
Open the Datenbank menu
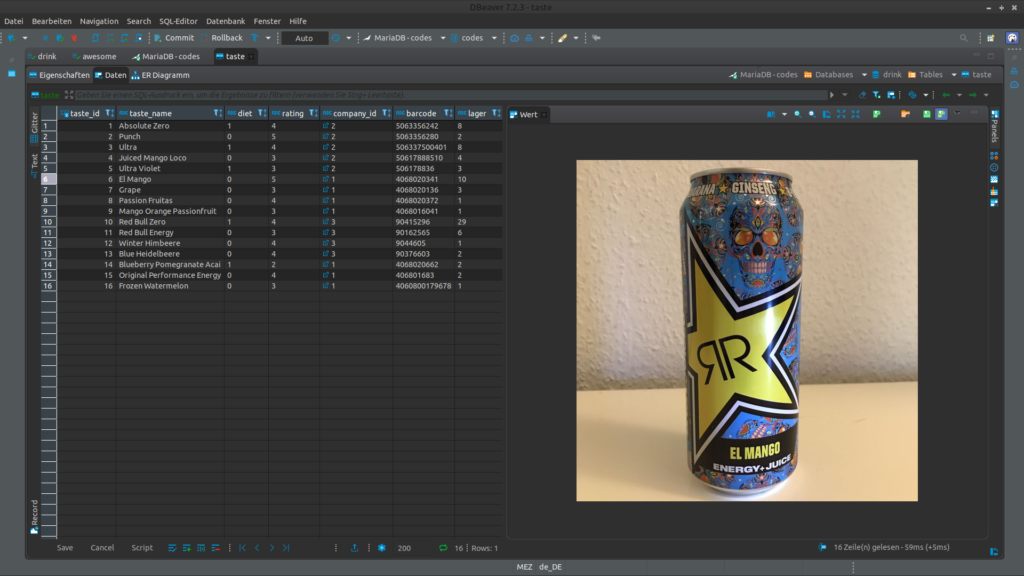coord(225,21)
